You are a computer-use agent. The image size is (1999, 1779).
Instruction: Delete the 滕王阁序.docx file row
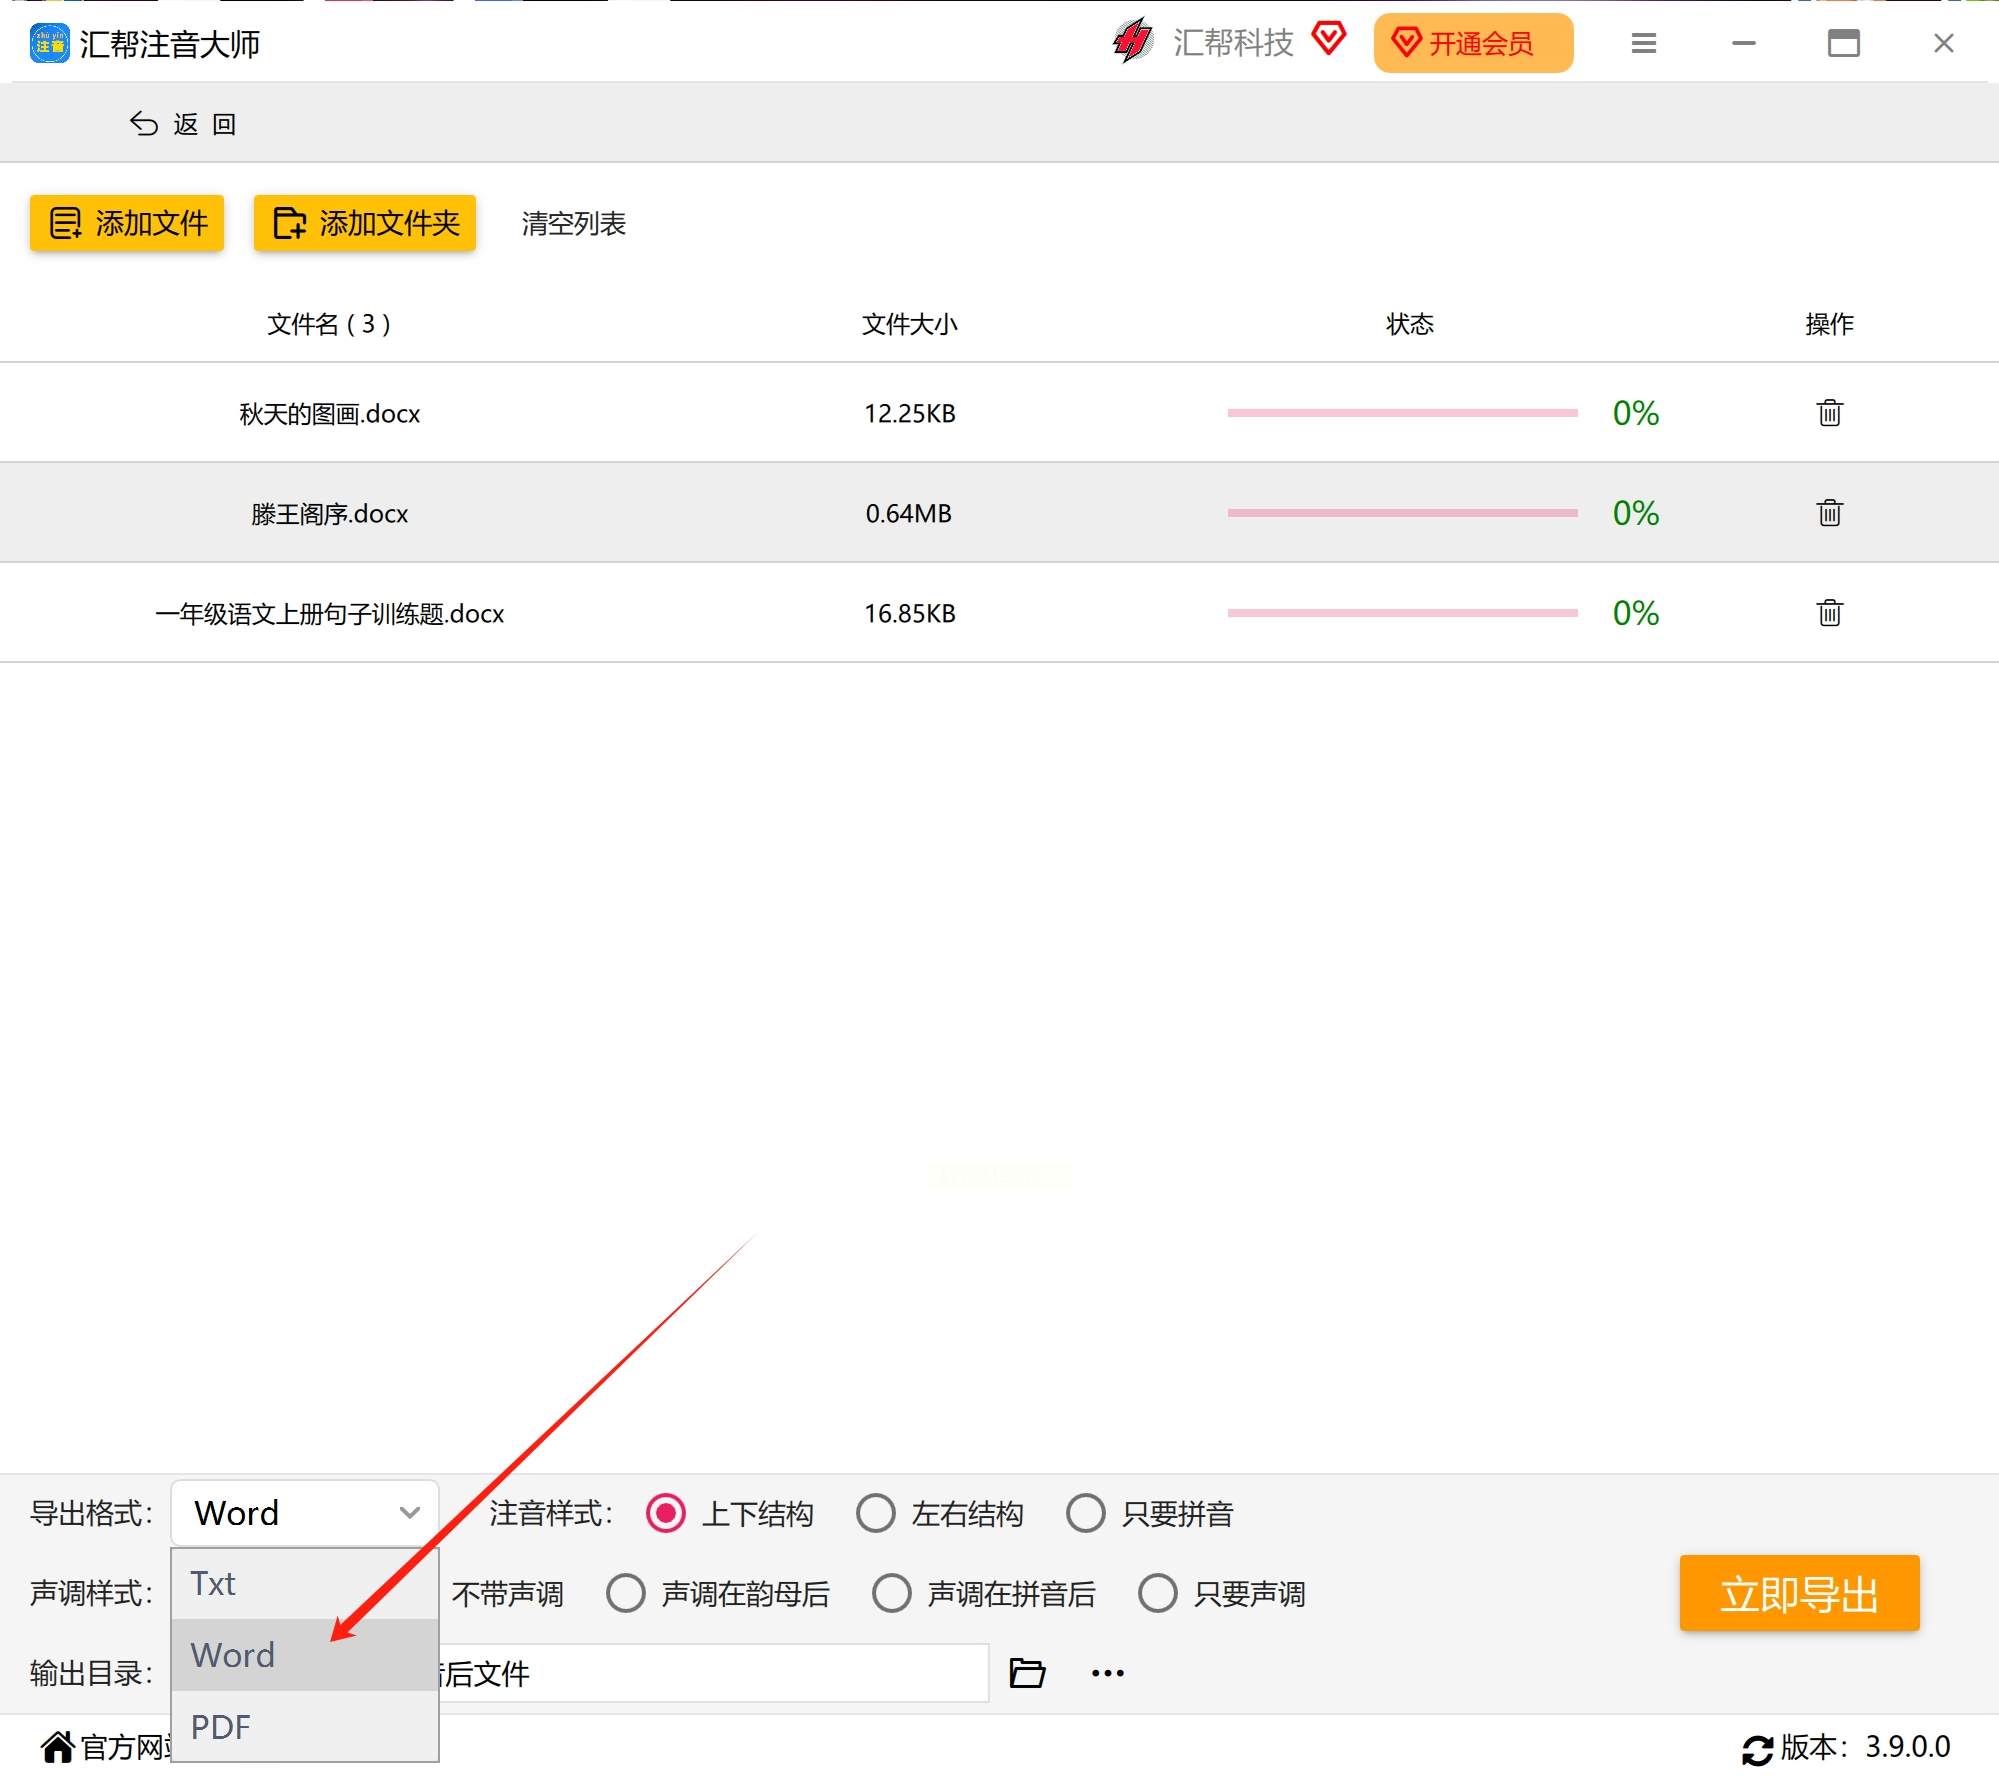pos(1829,513)
